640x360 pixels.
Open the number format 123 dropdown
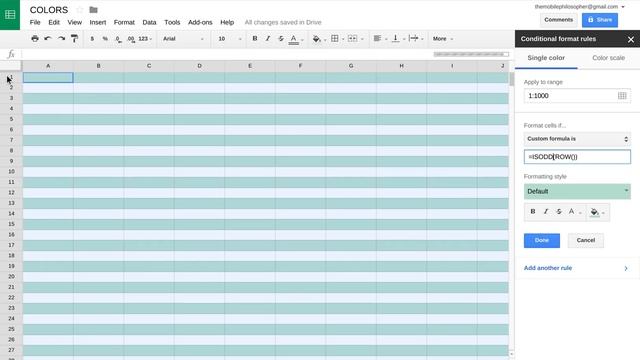point(145,39)
